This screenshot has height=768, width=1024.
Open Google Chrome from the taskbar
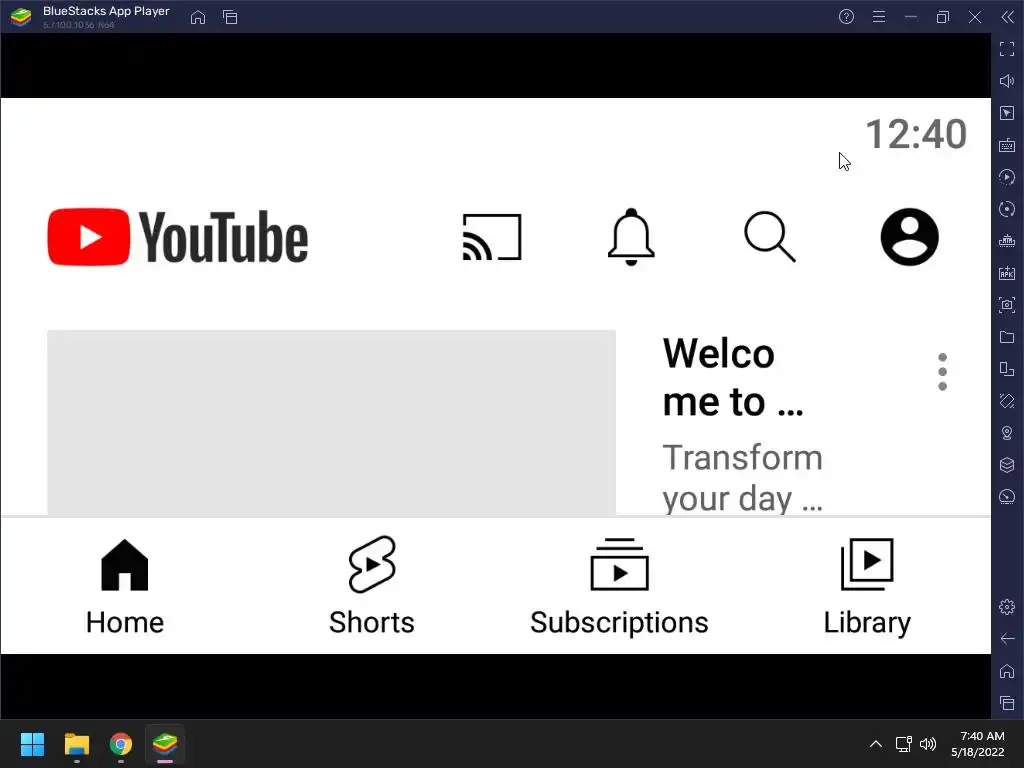[121, 744]
